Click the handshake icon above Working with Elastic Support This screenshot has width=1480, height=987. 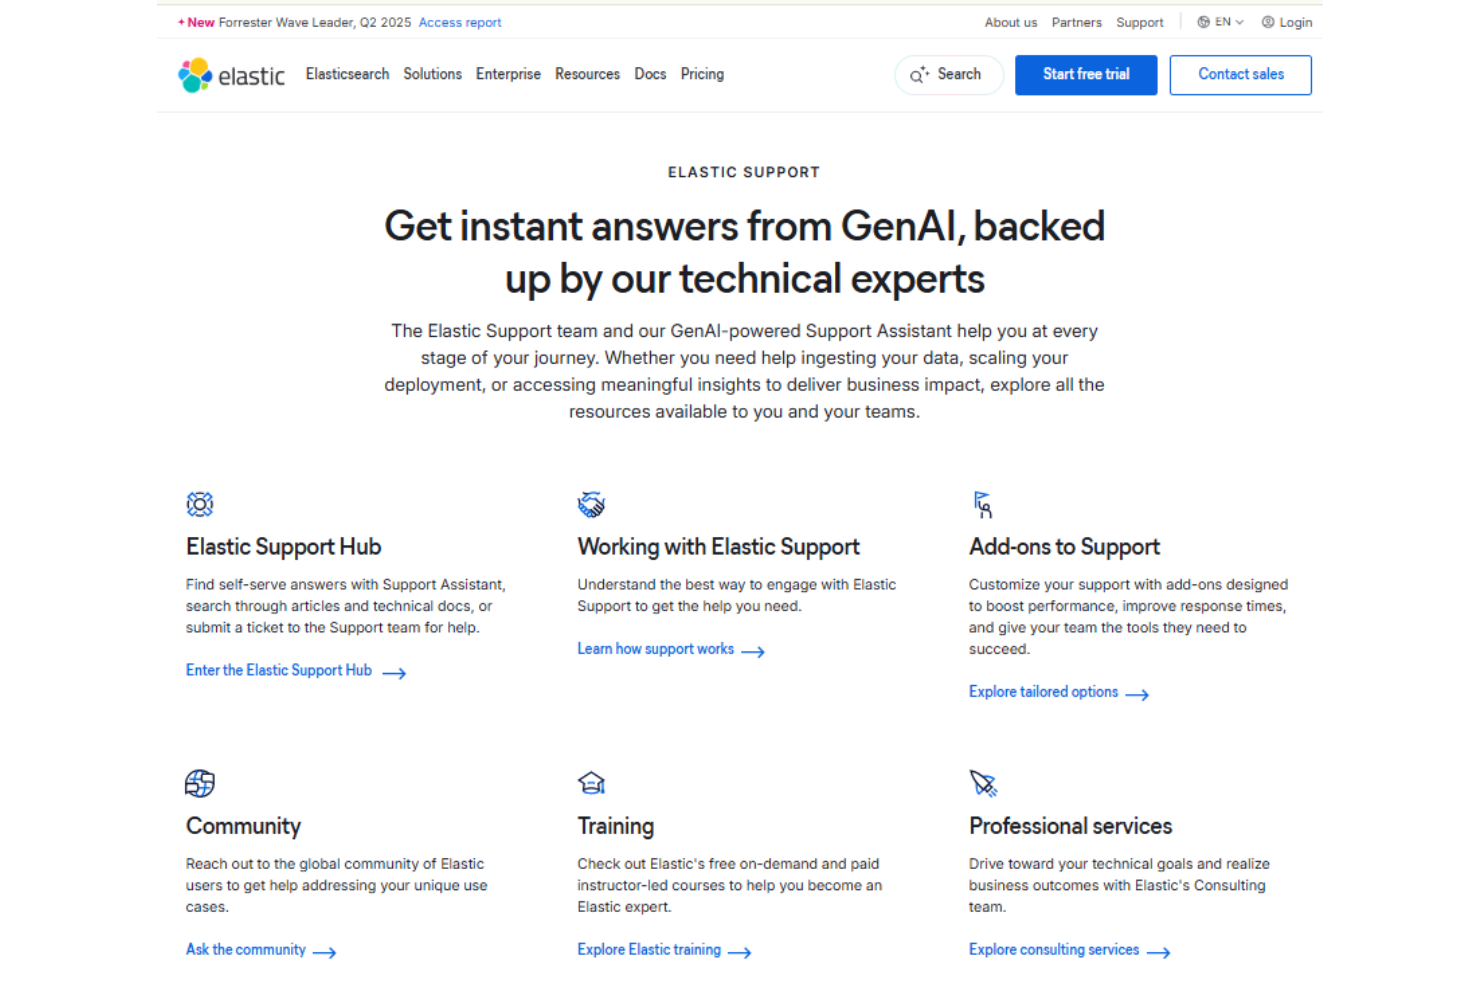[591, 504]
